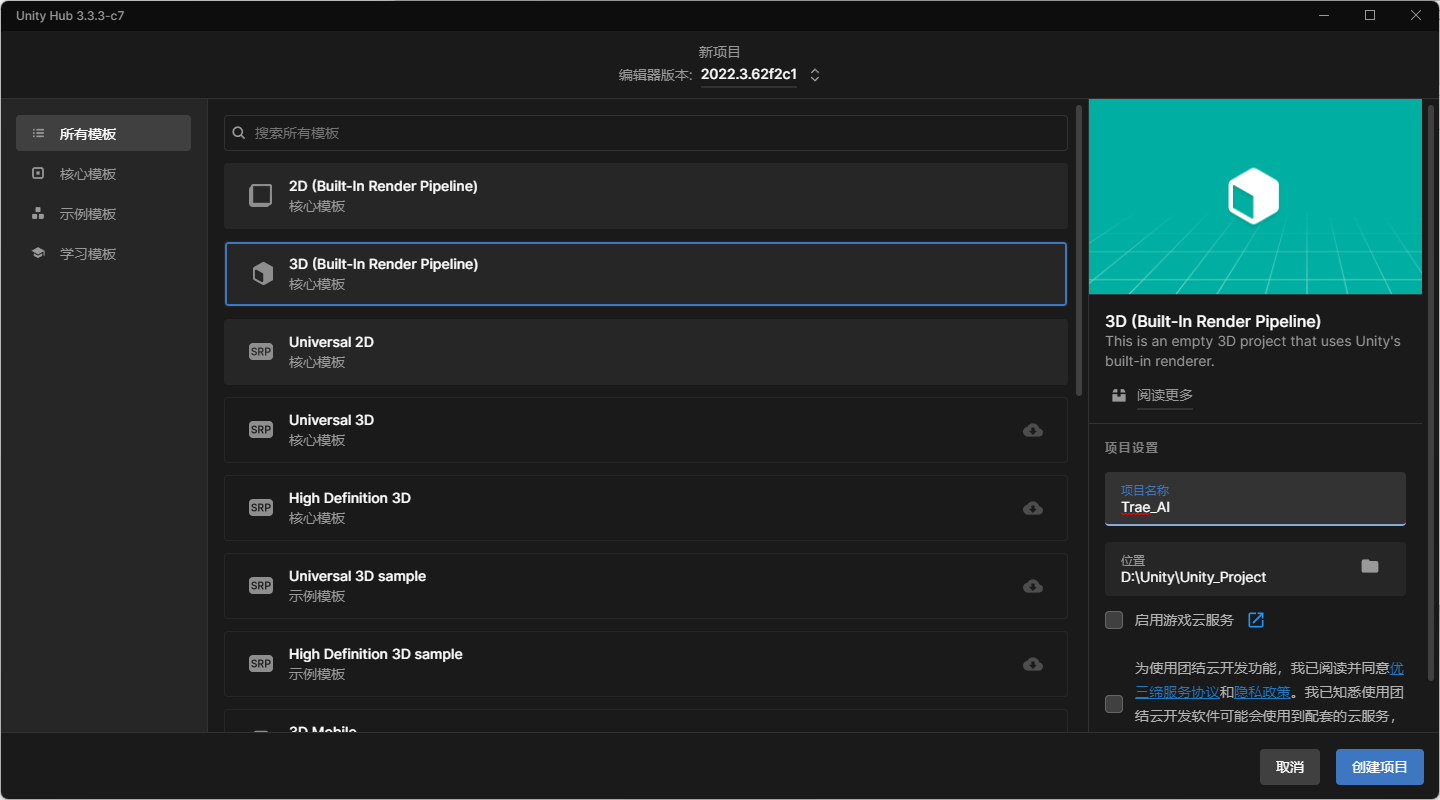Open game cloud services external link icon
Viewport: 1440px width, 800px height.
tap(1256, 620)
